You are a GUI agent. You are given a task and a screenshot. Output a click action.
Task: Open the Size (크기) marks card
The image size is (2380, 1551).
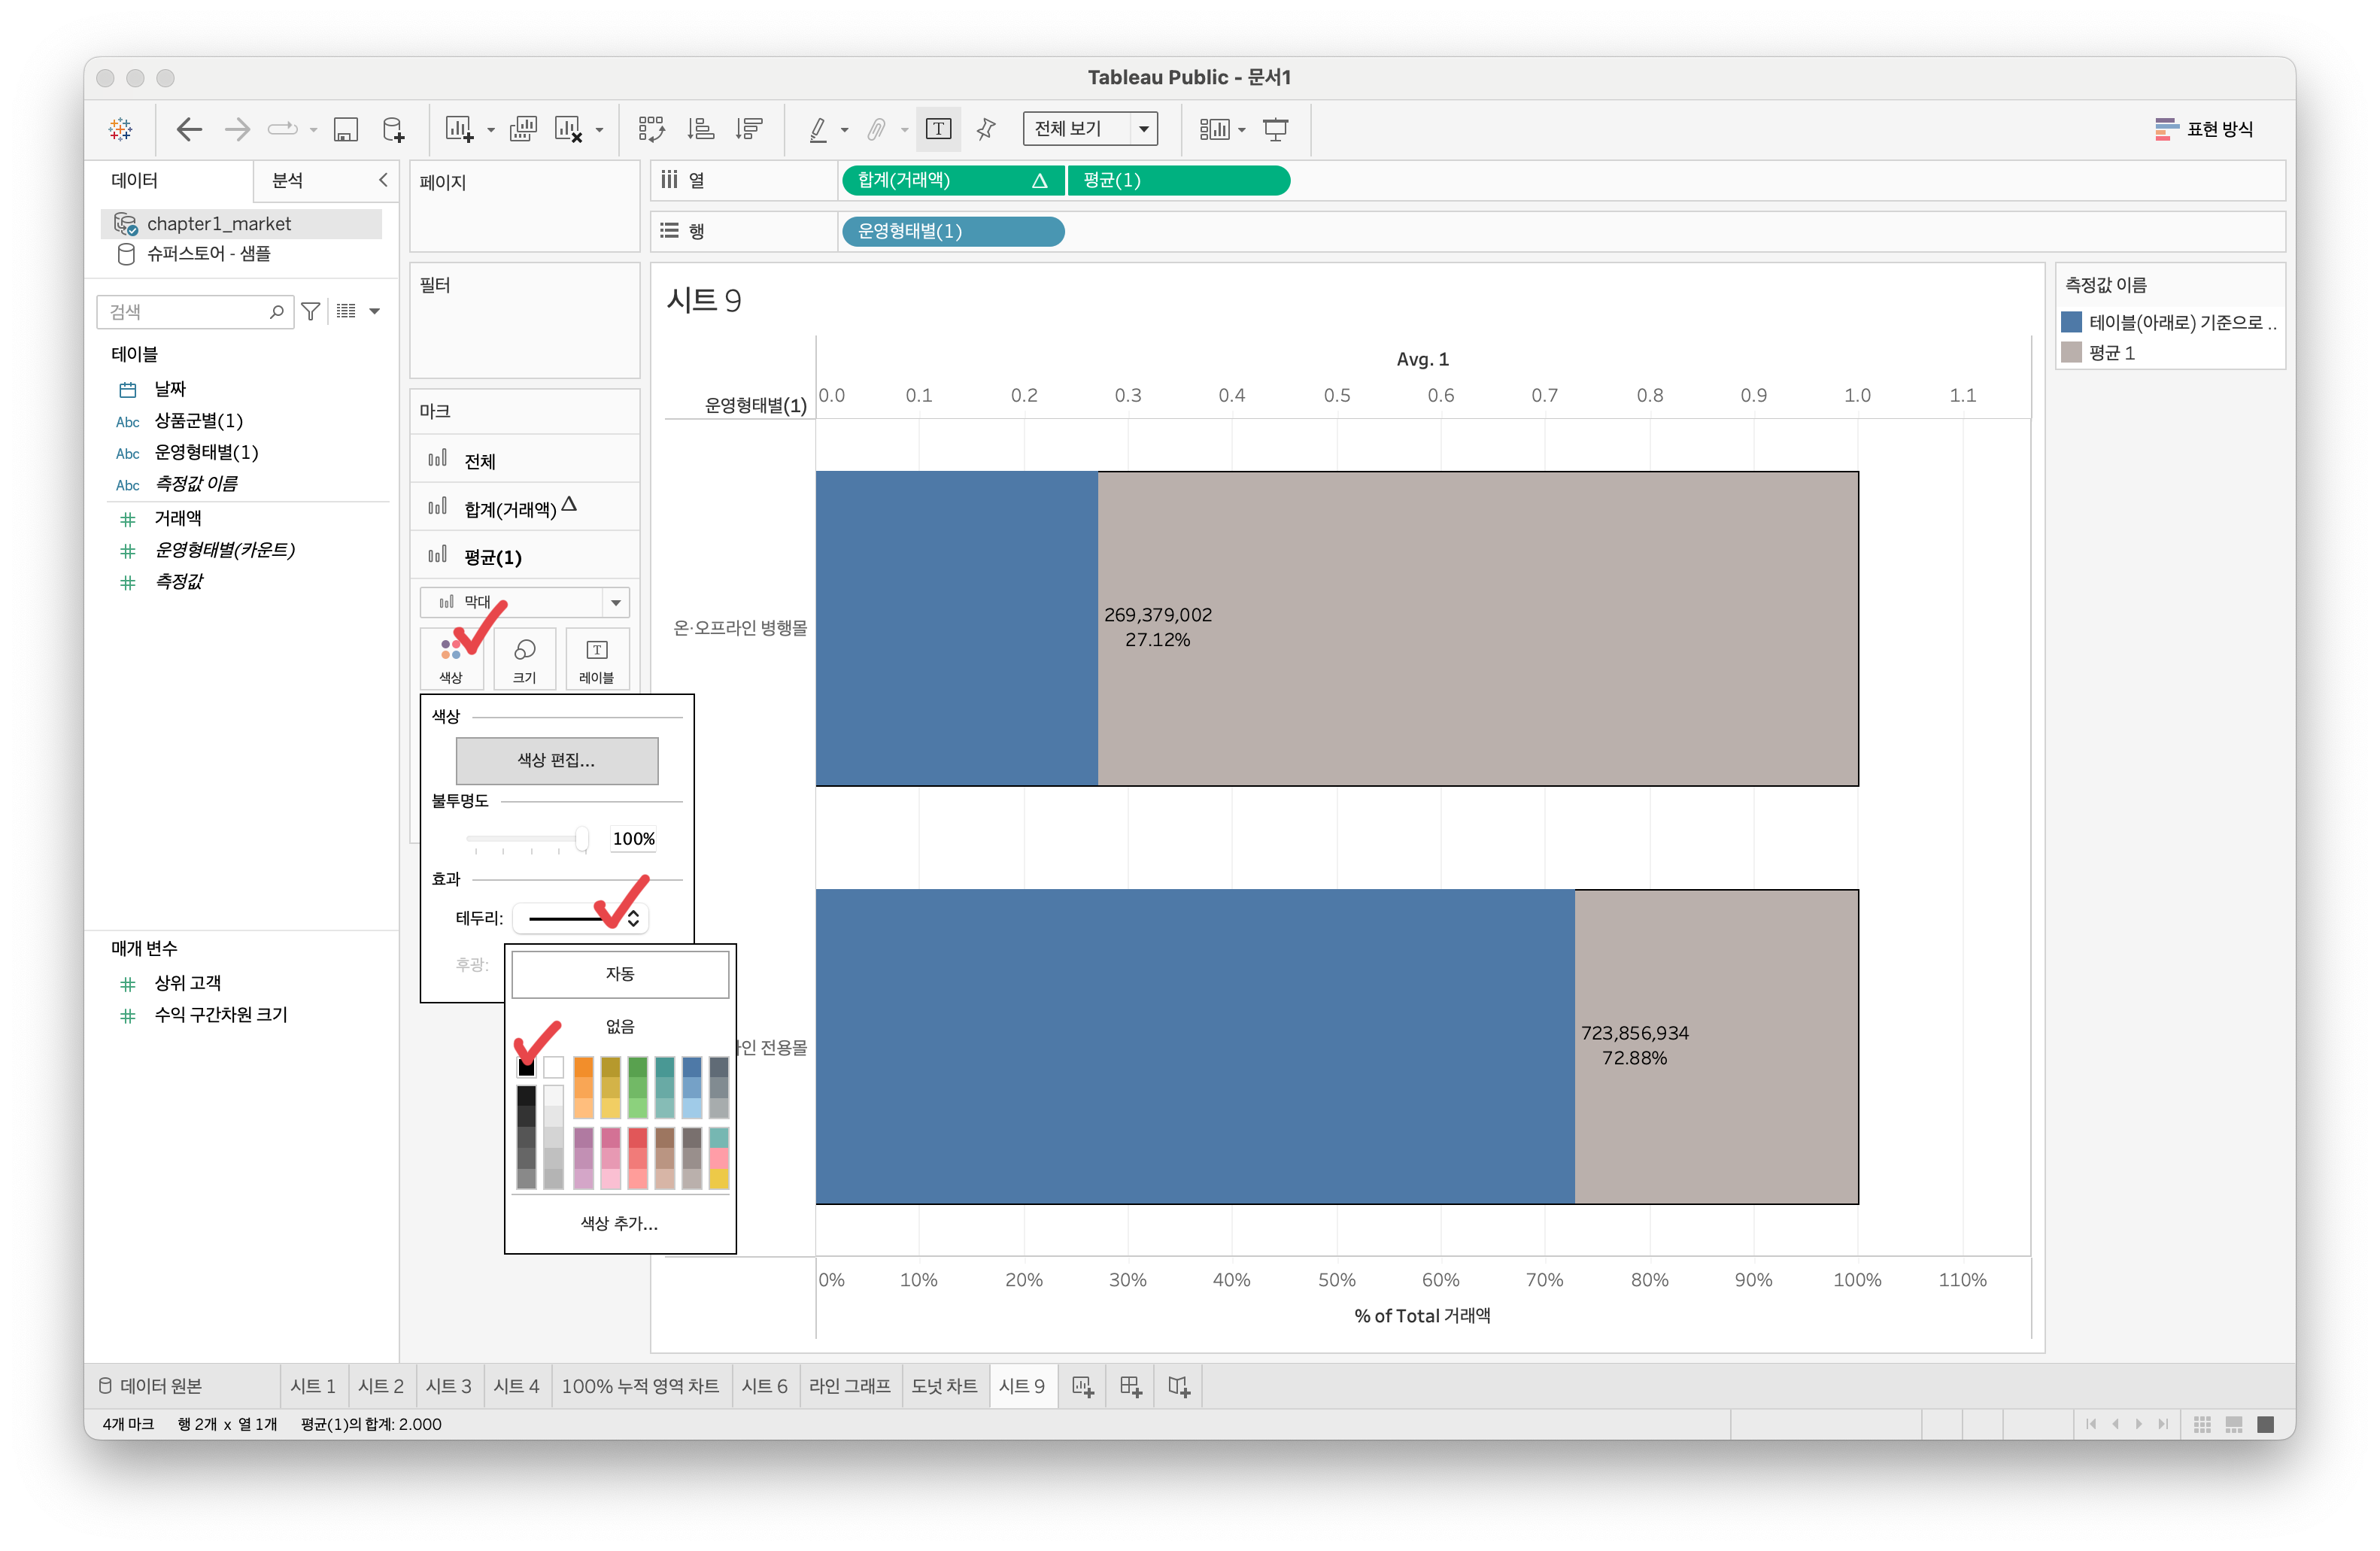tap(524, 658)
